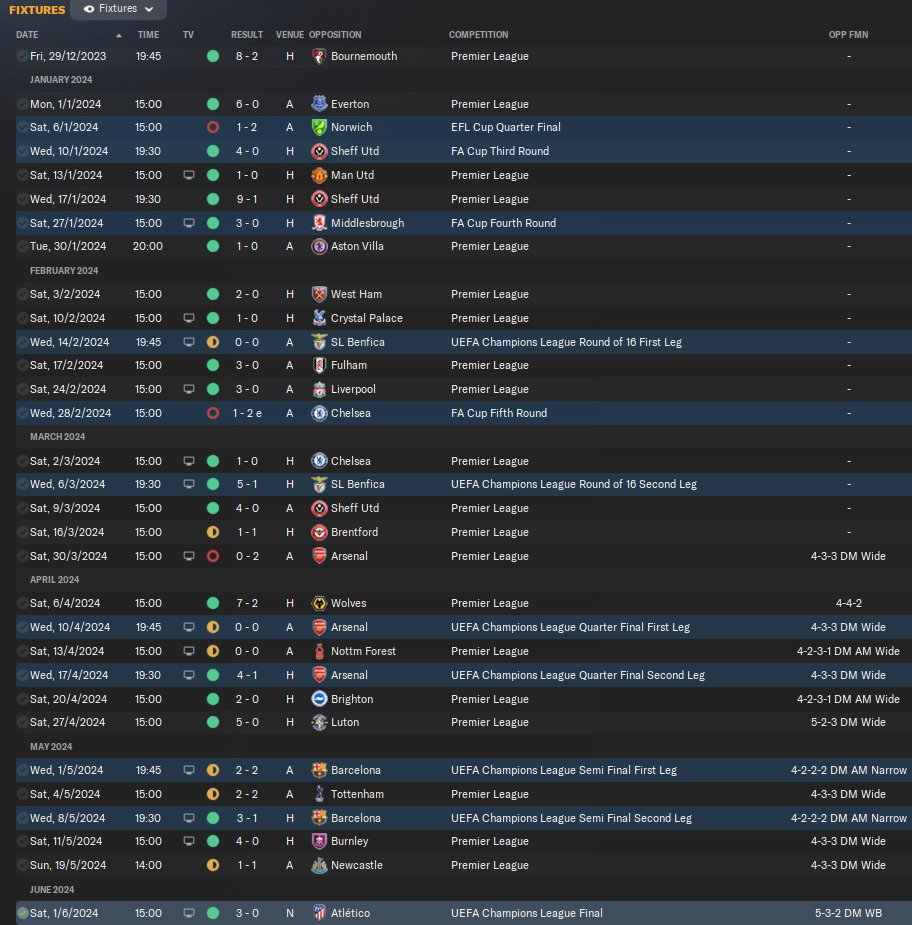Viewport: 912px width, 925px height.
Task: Click the draw indicator for Brentford match
Action: 213,532
